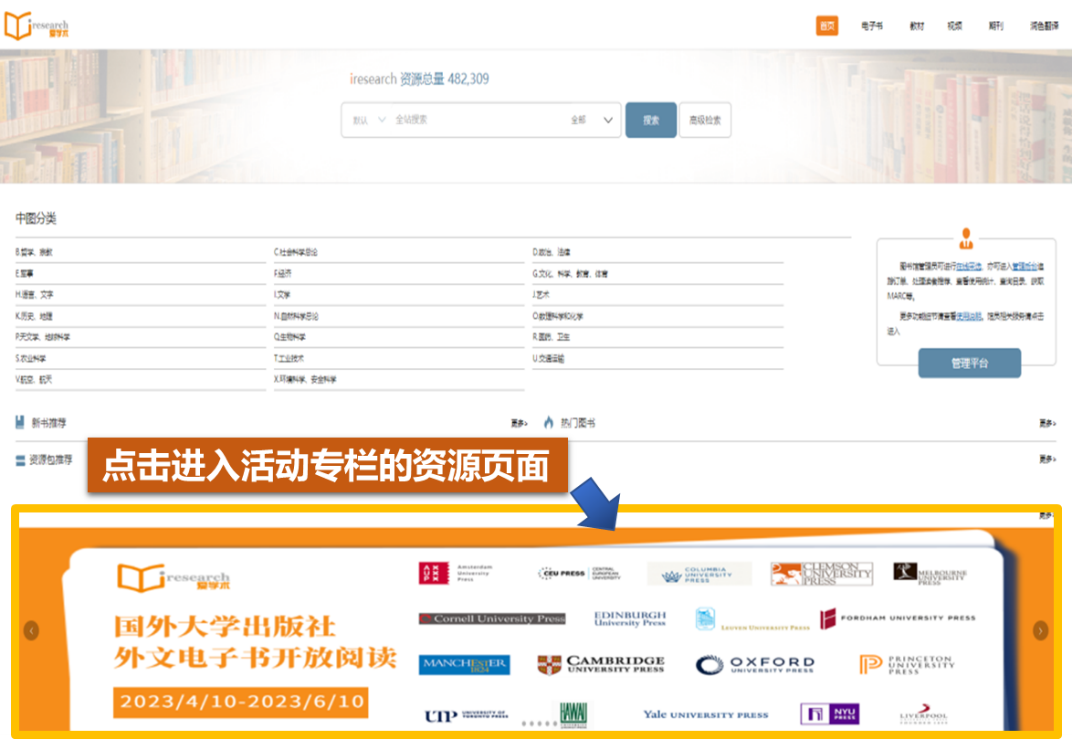The width and height of the screenshot is (1072, 739).
Task: Click the book icon beside 新书推荐
Action: coord(21,423)
